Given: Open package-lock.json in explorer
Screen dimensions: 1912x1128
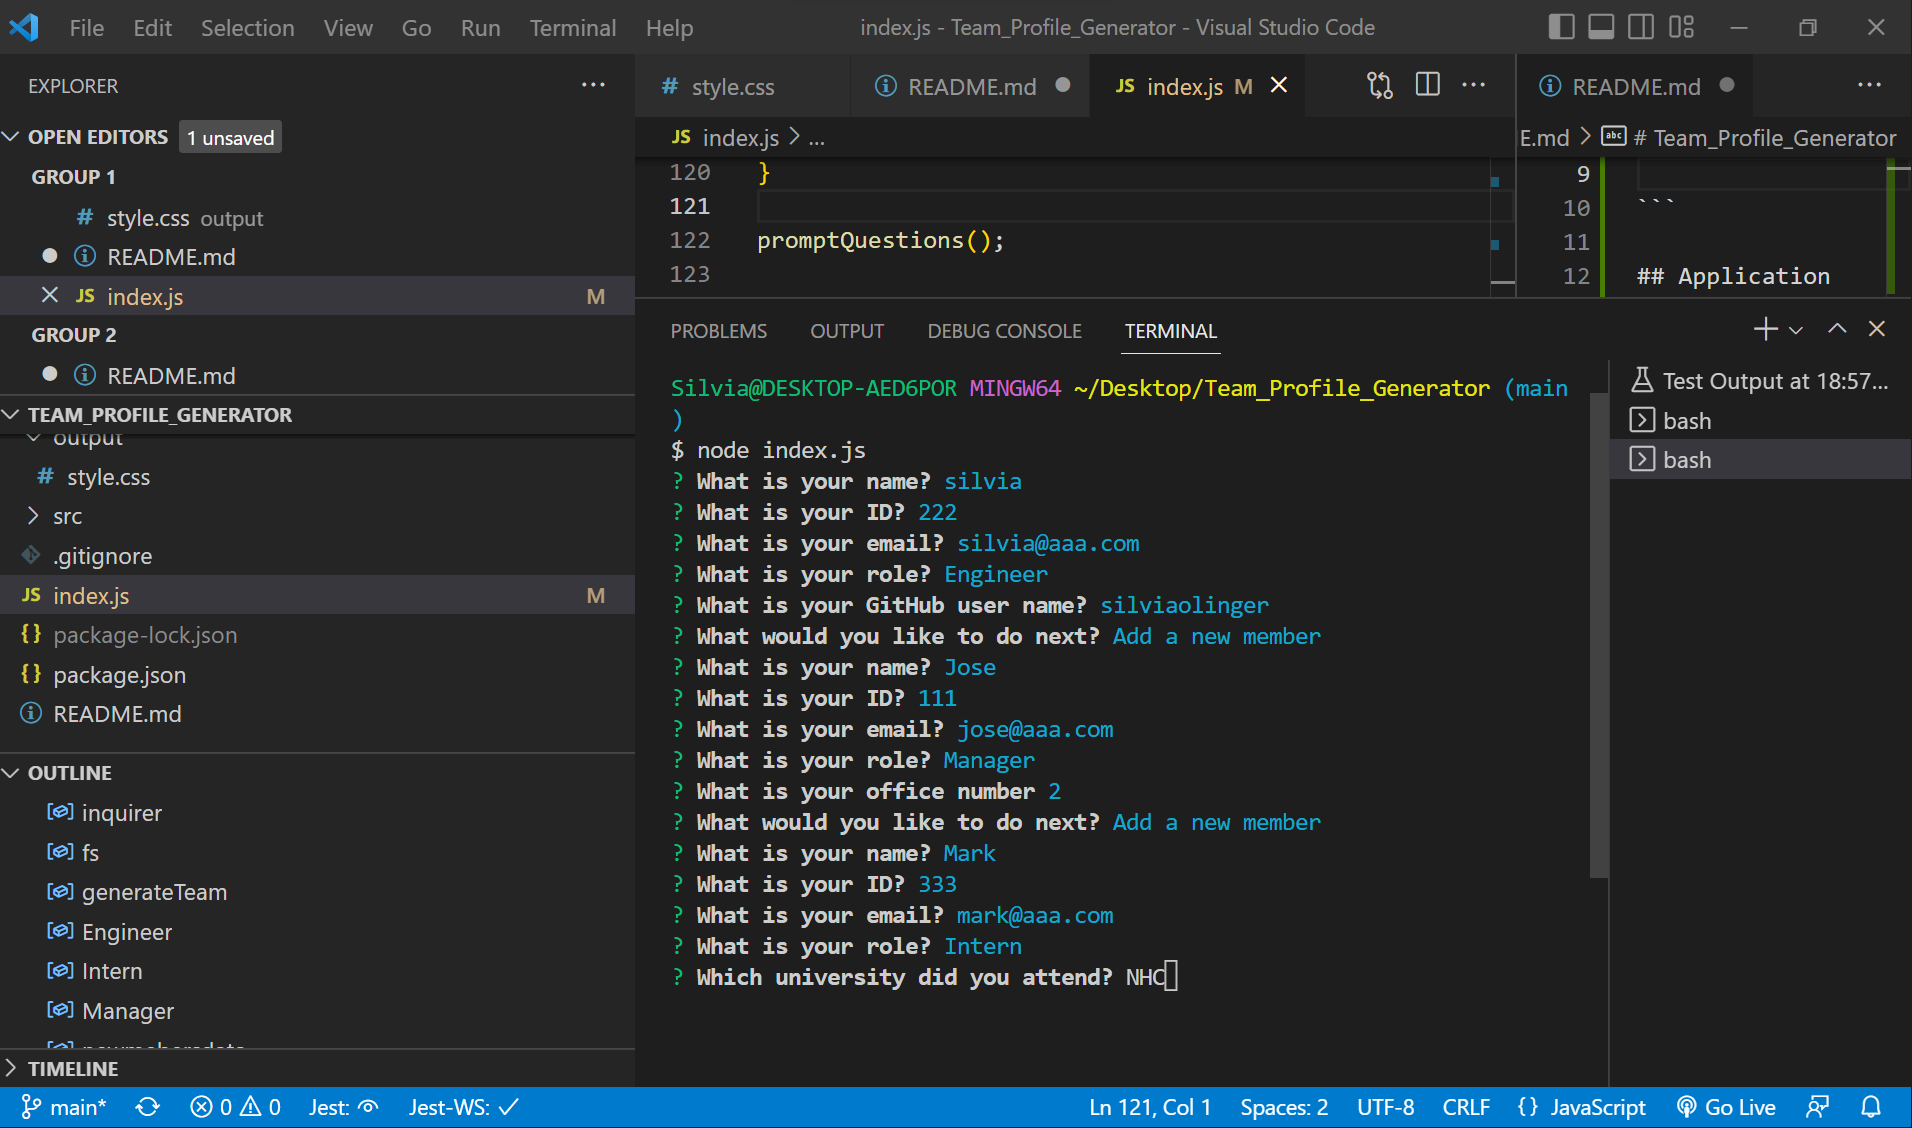Looking at the screenshot, I should pos(318,635).
